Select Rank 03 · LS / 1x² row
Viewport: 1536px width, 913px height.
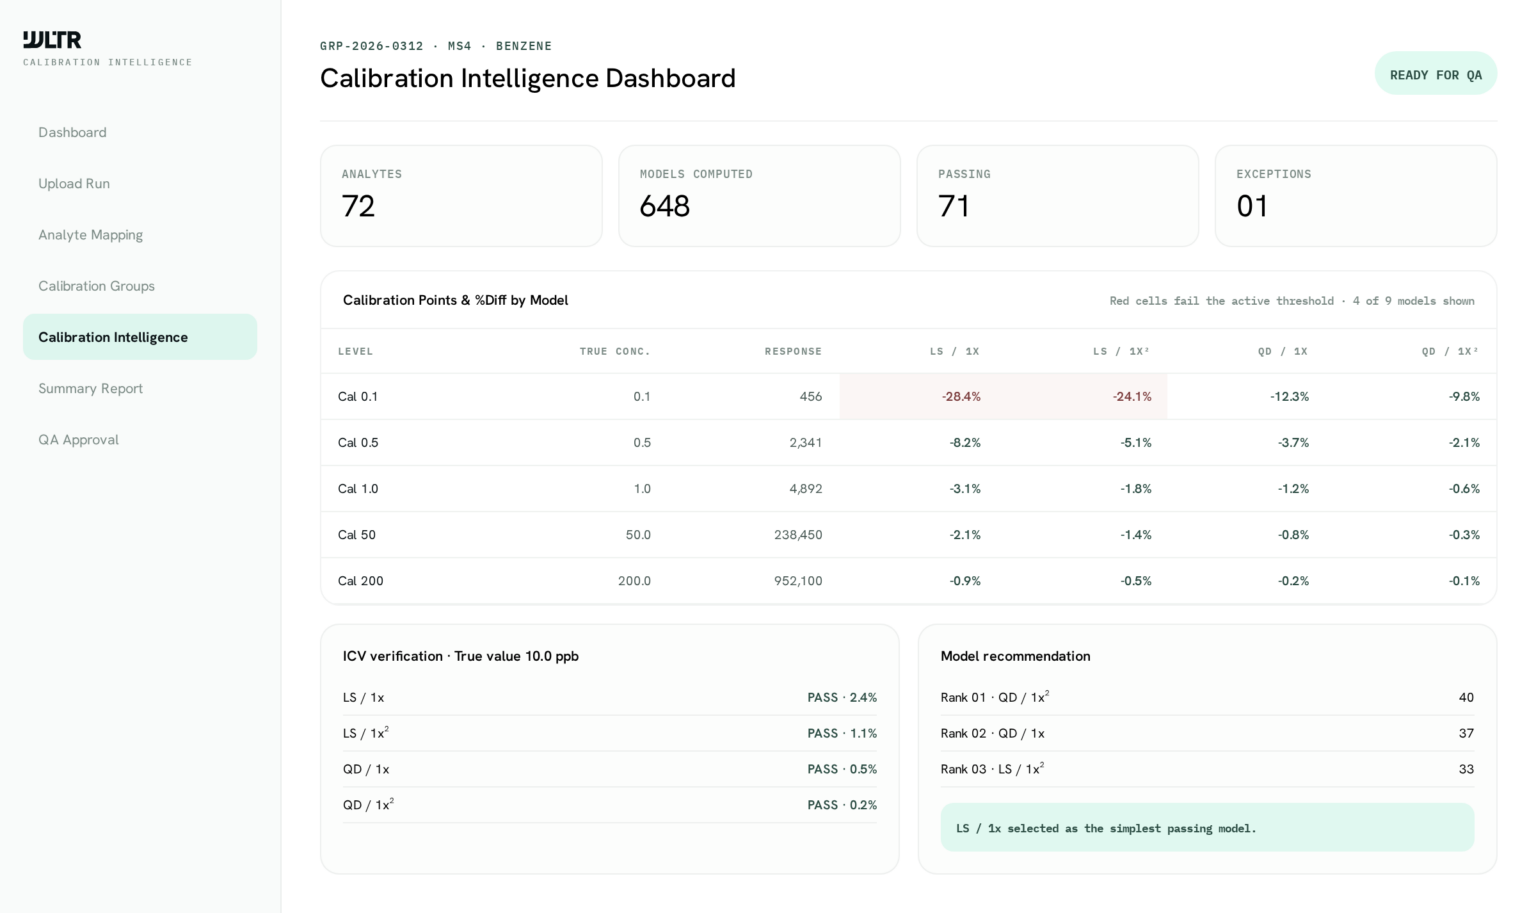pyautogui.click(x=1207, y=769)
